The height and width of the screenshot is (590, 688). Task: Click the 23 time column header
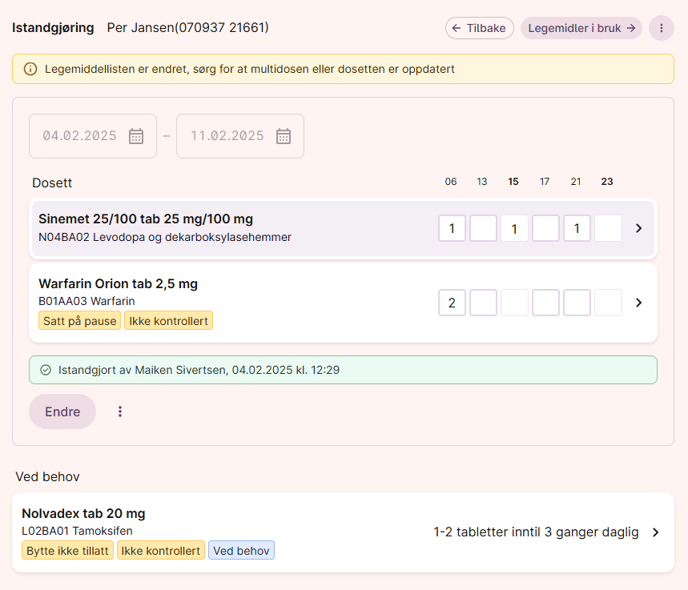click(607, 182)
